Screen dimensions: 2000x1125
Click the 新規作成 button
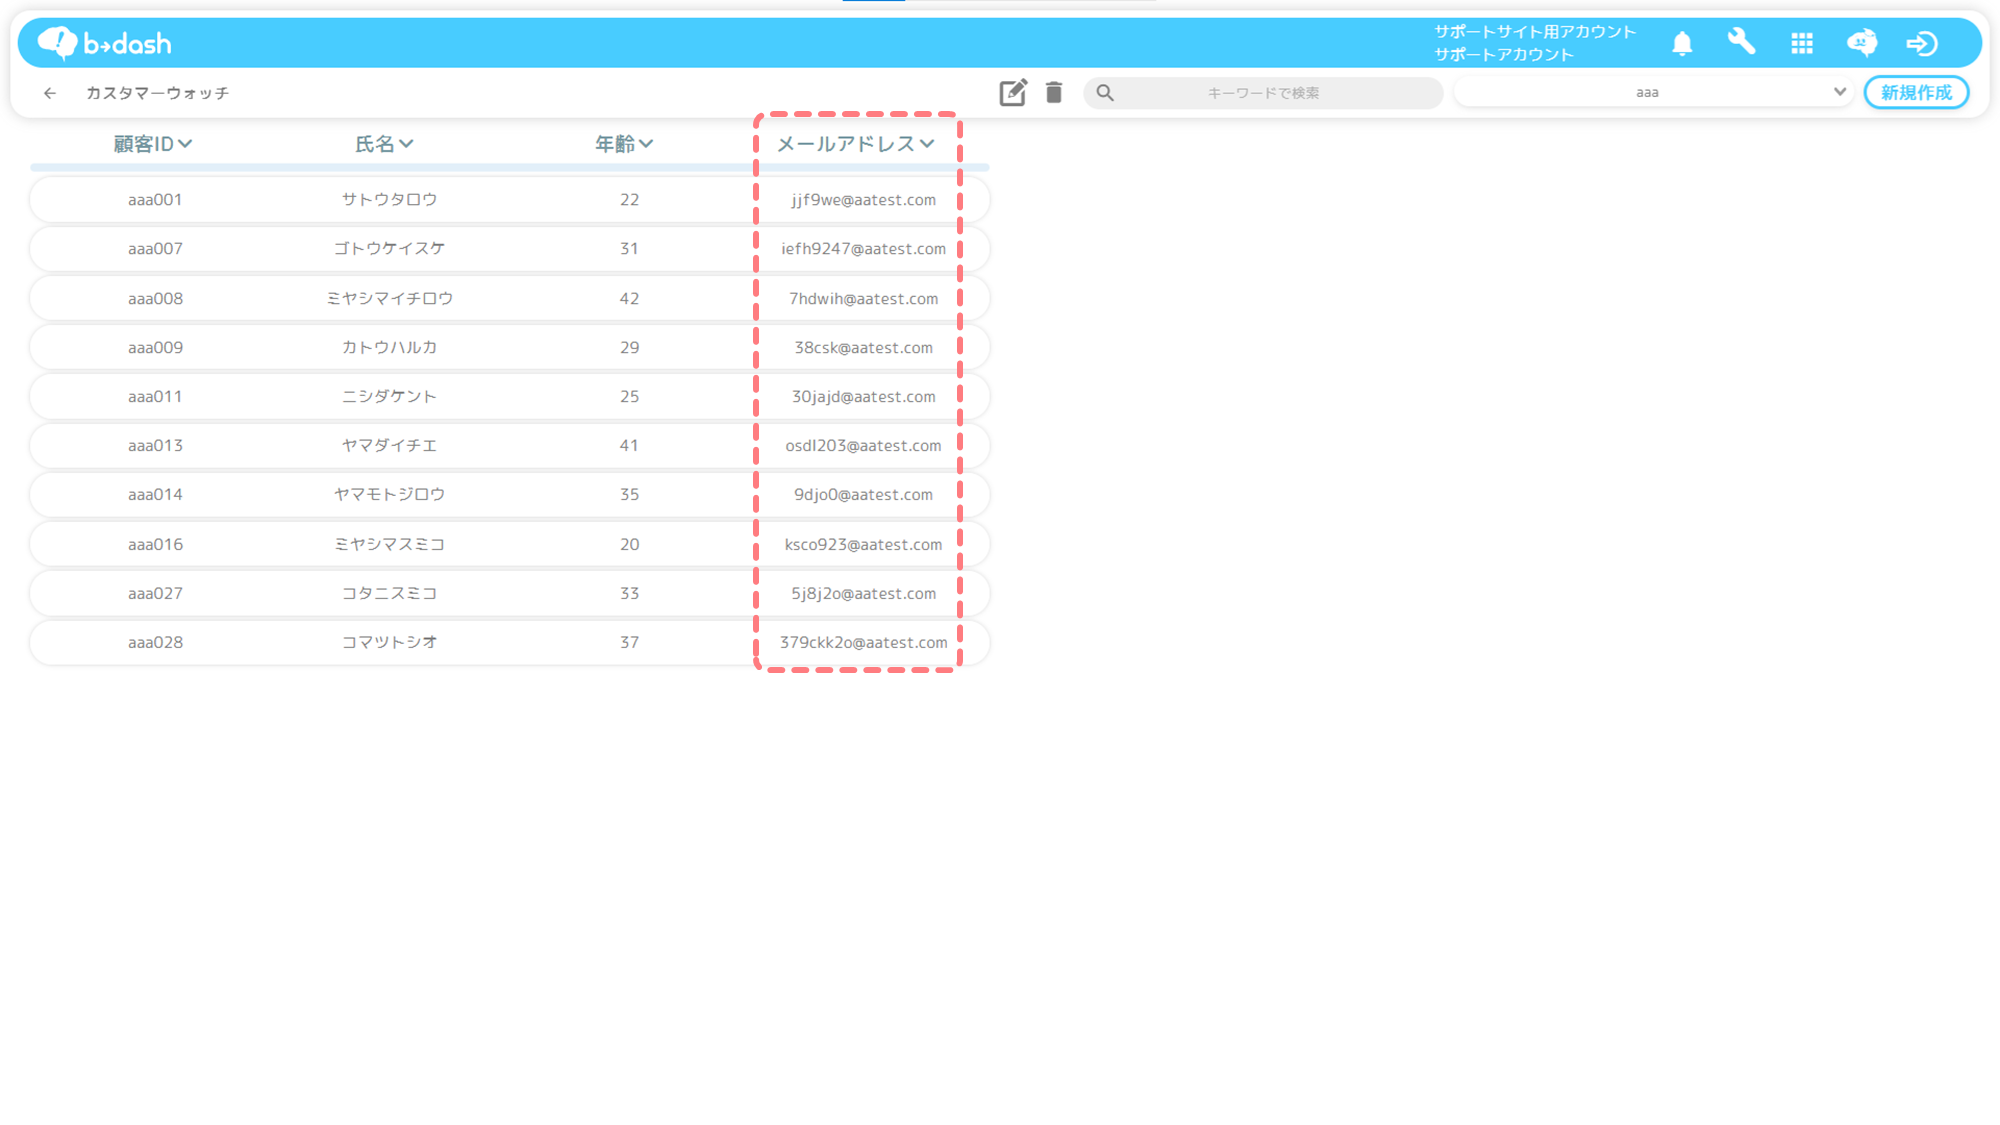tap(1916, 92)
